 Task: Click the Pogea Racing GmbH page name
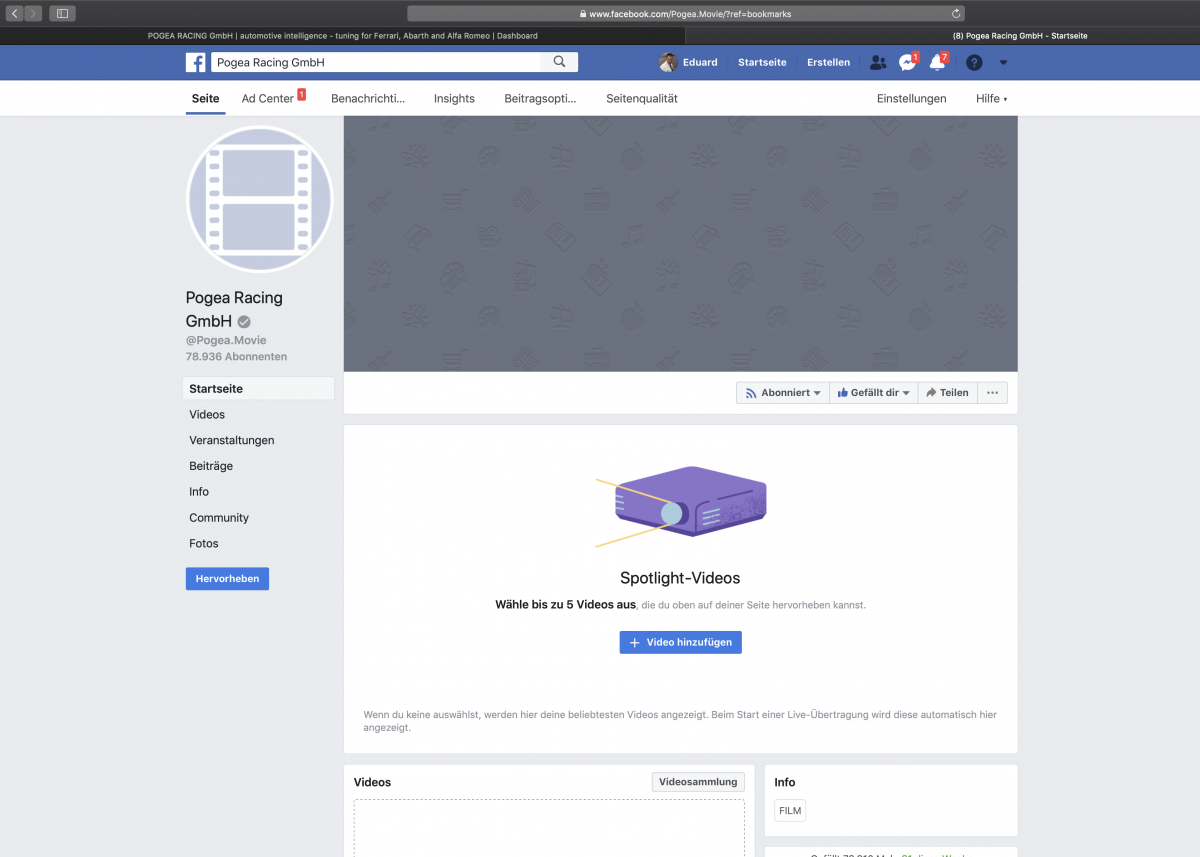(x=234, y=309)
